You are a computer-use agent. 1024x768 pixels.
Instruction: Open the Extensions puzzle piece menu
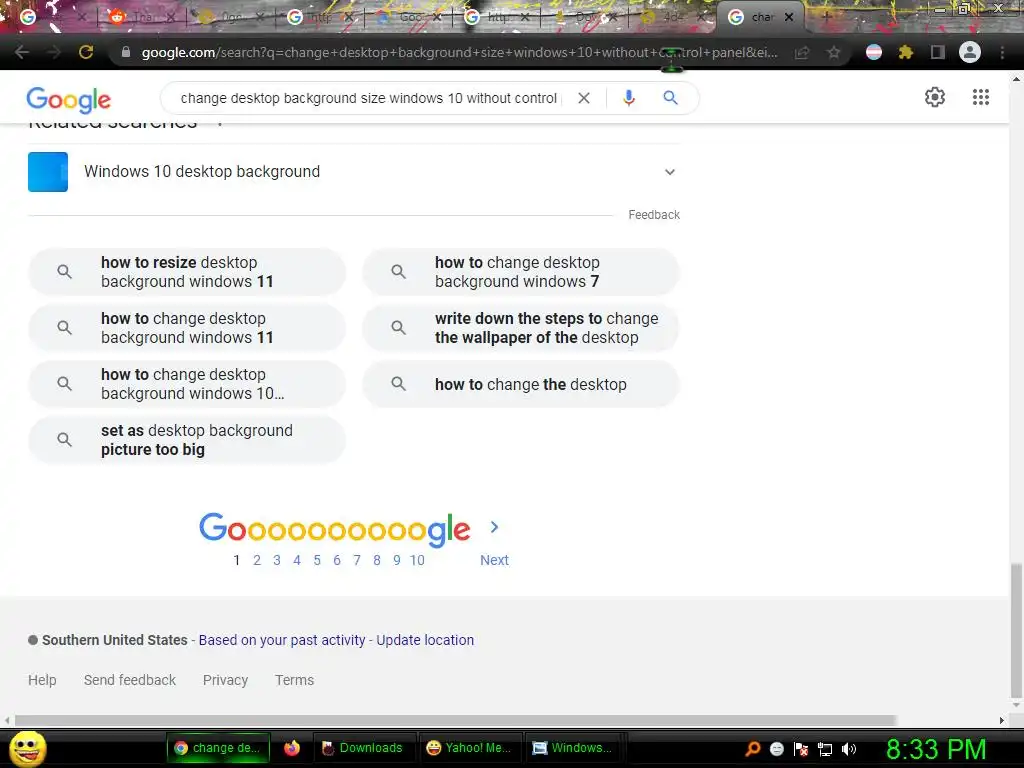(905, 52)
